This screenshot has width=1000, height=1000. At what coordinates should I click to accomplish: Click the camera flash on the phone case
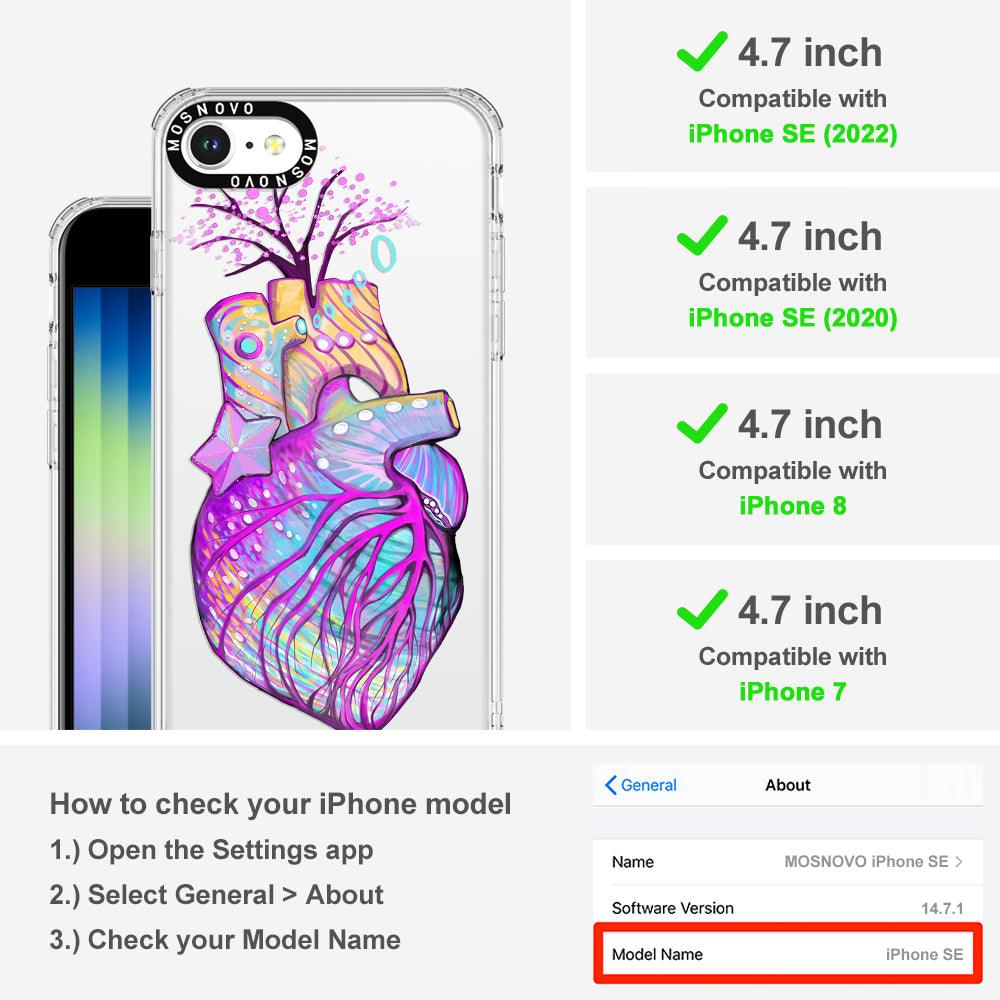coord(274,145)
